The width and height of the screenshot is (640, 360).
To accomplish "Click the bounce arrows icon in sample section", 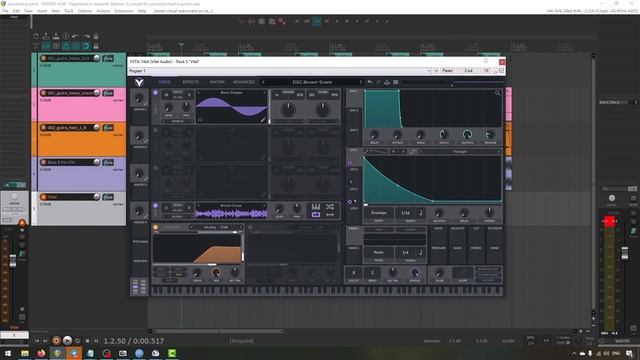I will pos(330,215).
